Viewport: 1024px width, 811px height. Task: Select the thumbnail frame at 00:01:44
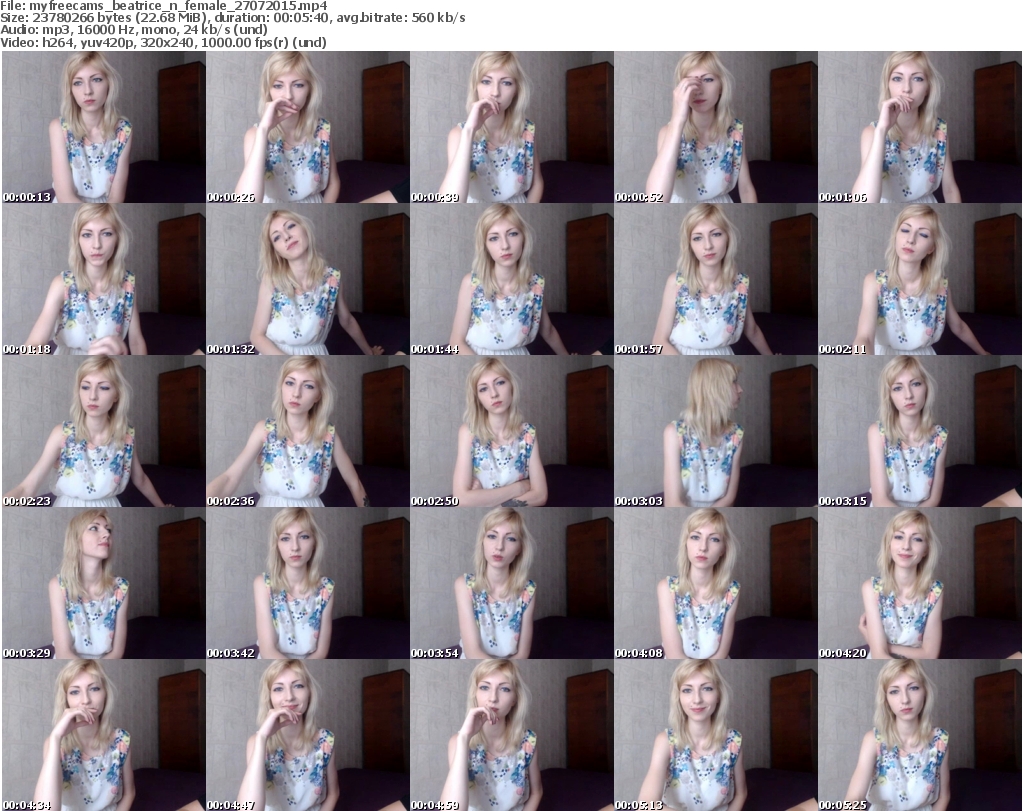tap(511, 279)
